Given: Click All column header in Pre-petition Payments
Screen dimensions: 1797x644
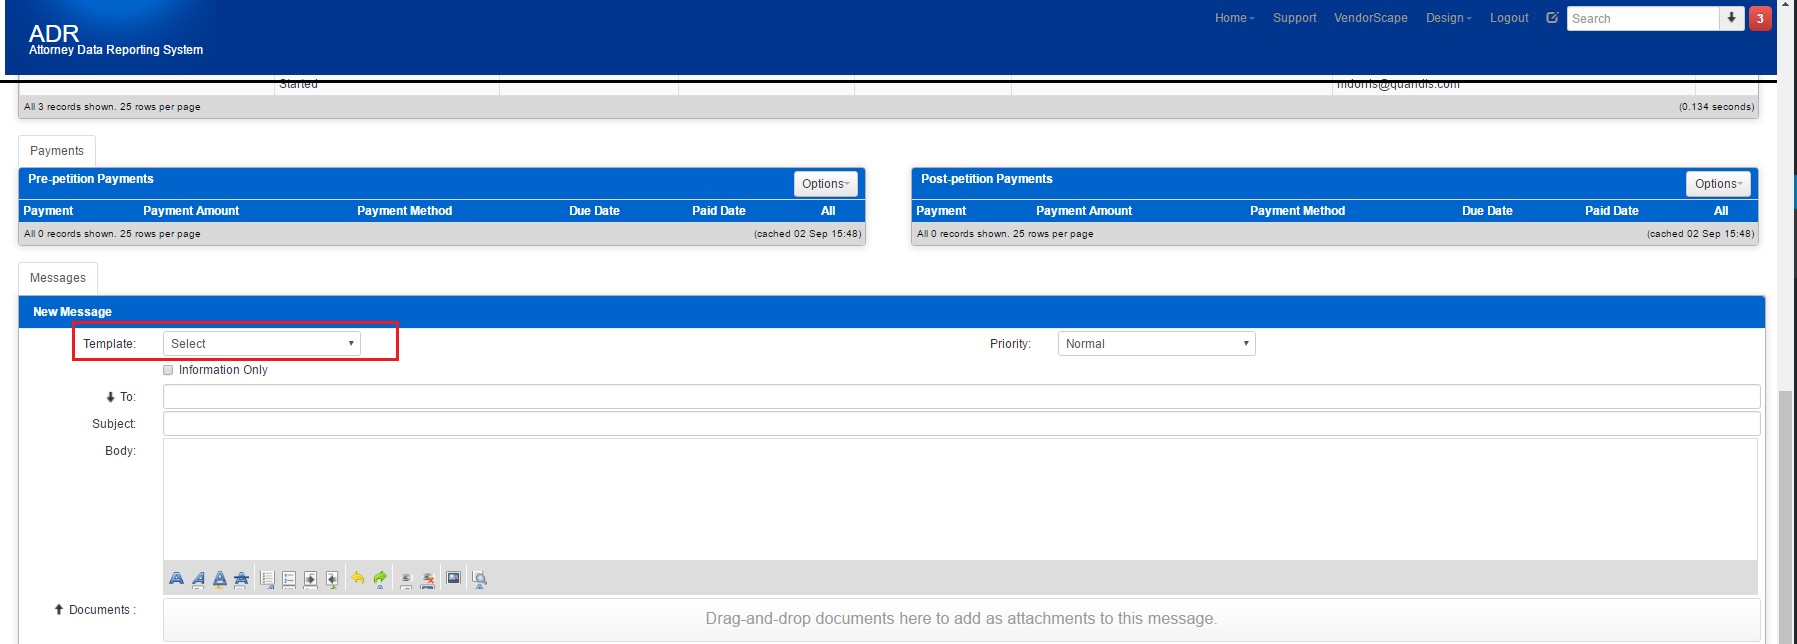Looking at the screenshot, I should [x=828, y=211].
